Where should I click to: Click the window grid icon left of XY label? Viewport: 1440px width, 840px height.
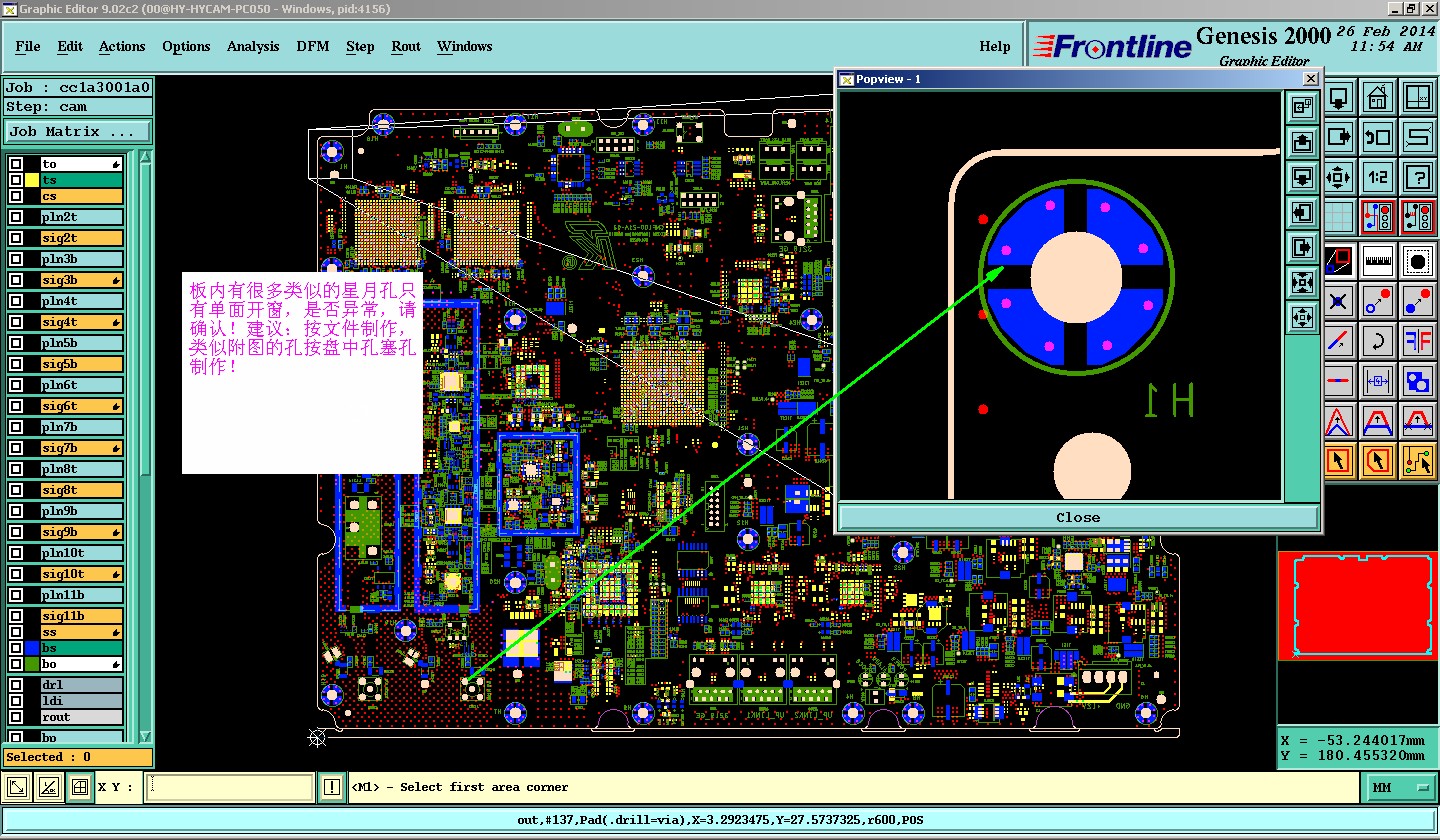click(80, 788)
